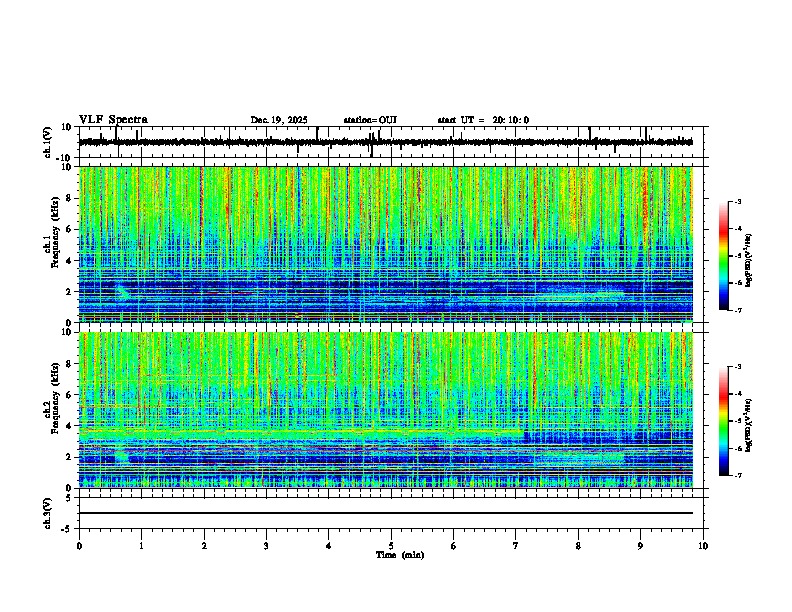The height and width of the screenshot is (612, 792).
Task: Click the date 'Dec. 19, 2025'
Action: pos(279,120)
